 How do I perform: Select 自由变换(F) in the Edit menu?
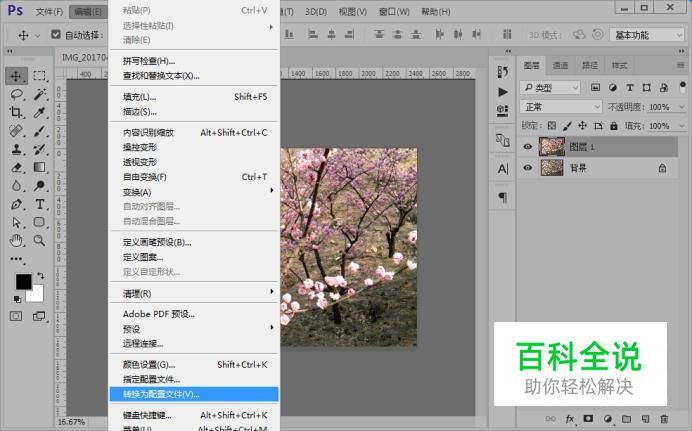(x=144, y=177)
